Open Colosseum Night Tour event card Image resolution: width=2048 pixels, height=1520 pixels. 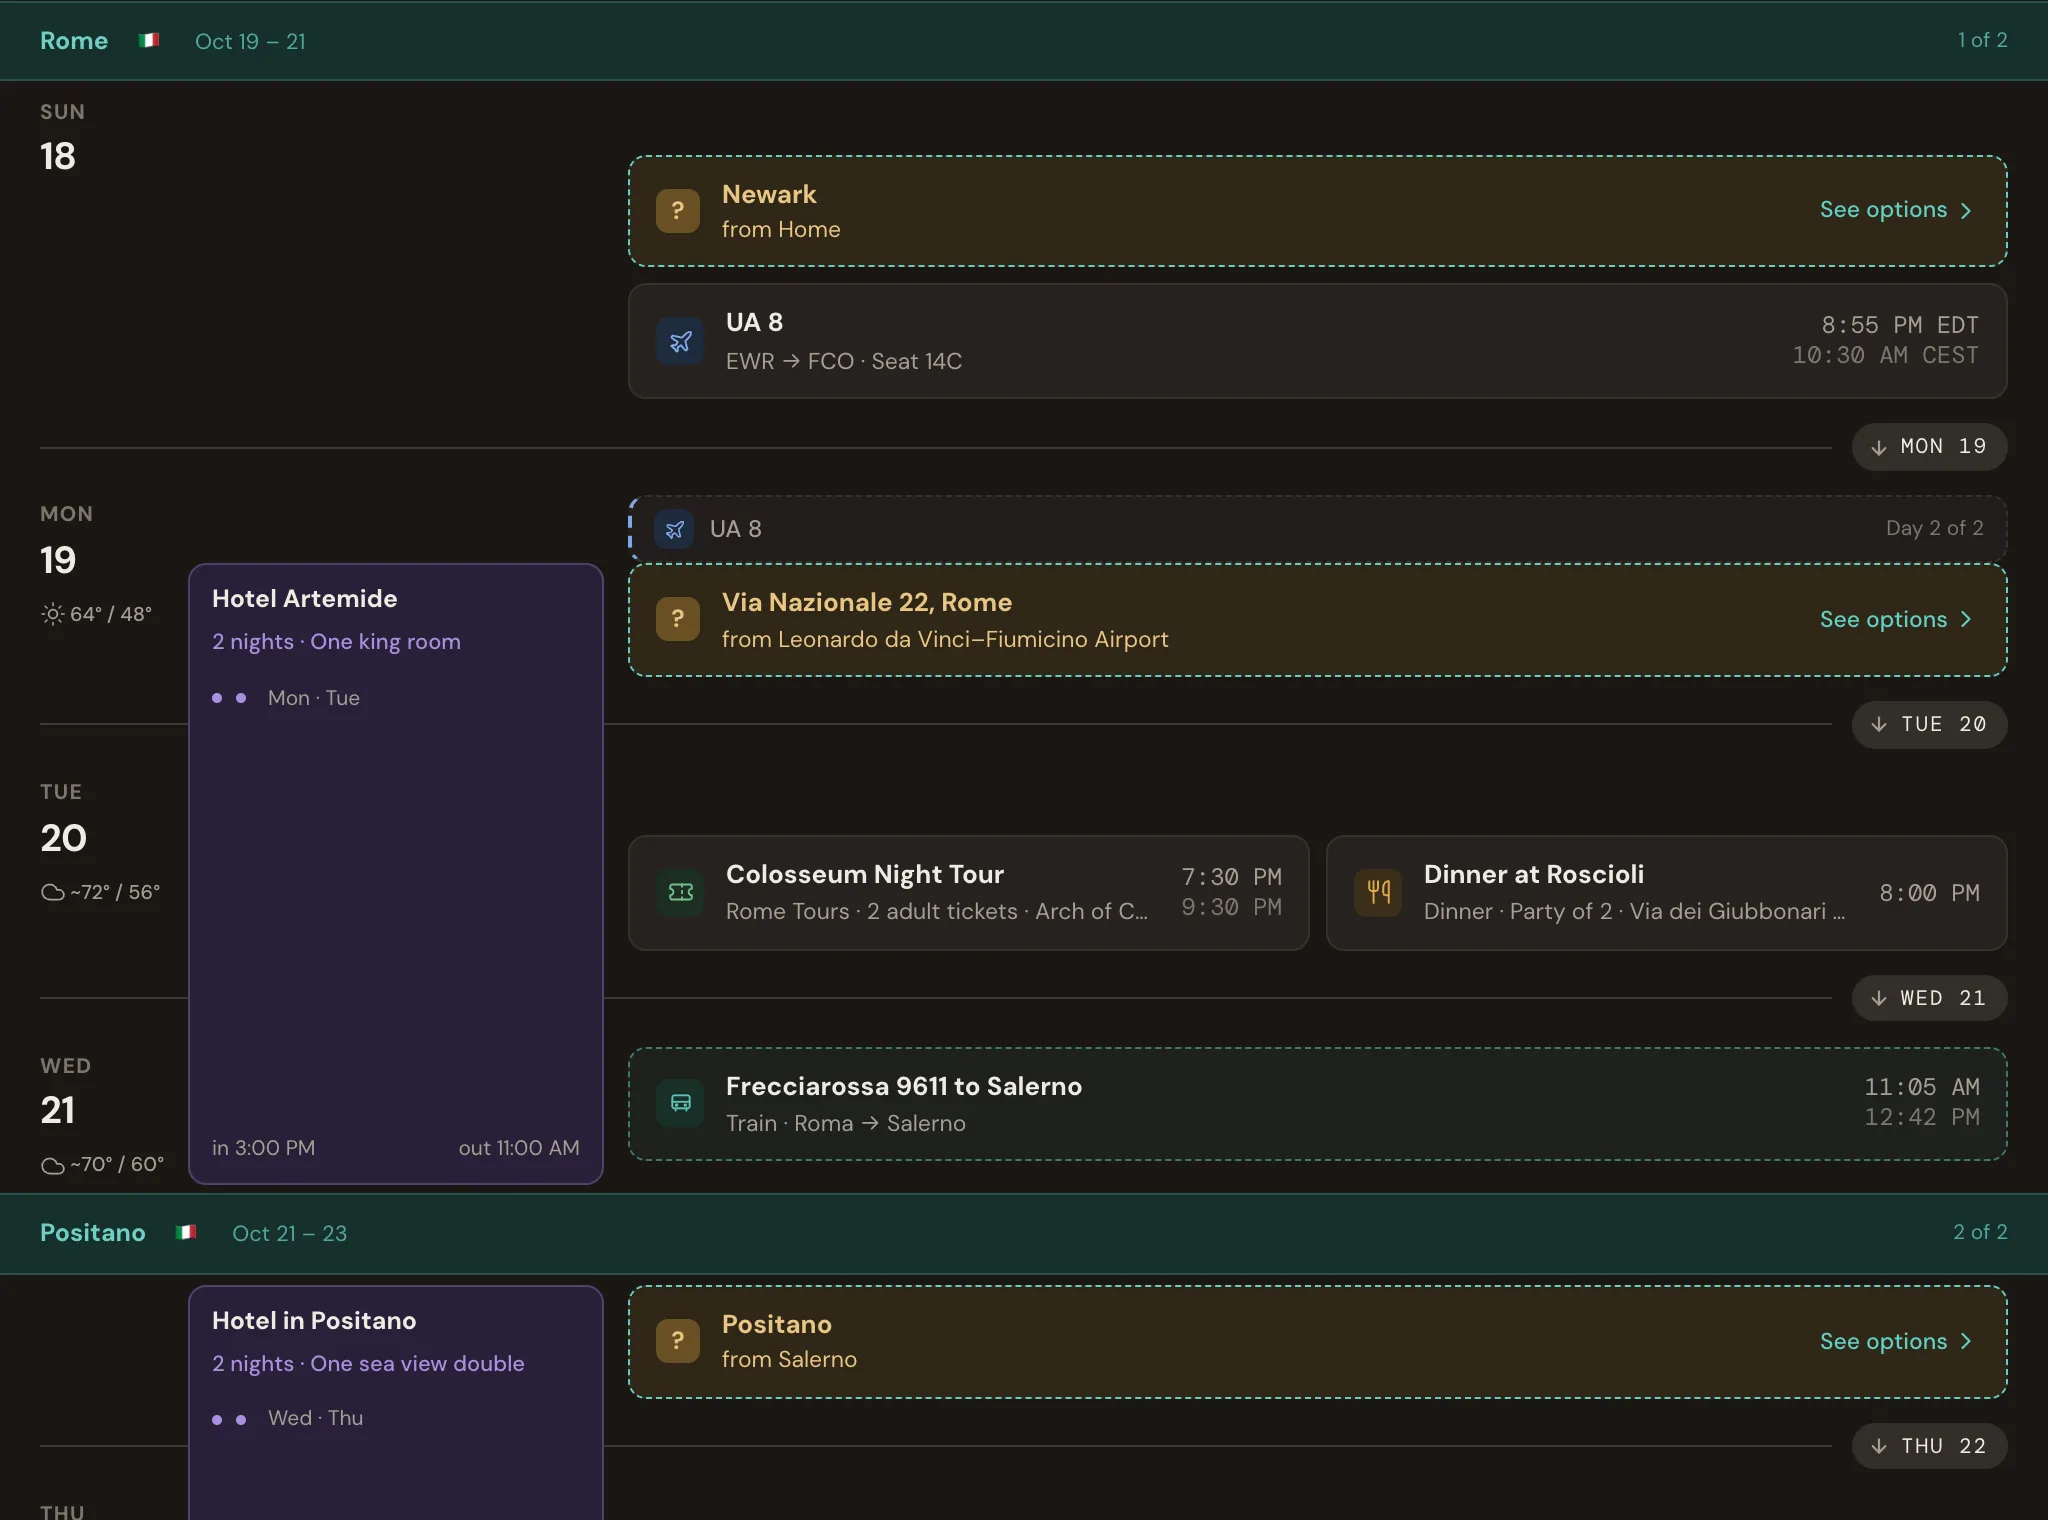[x=968, y=893]
